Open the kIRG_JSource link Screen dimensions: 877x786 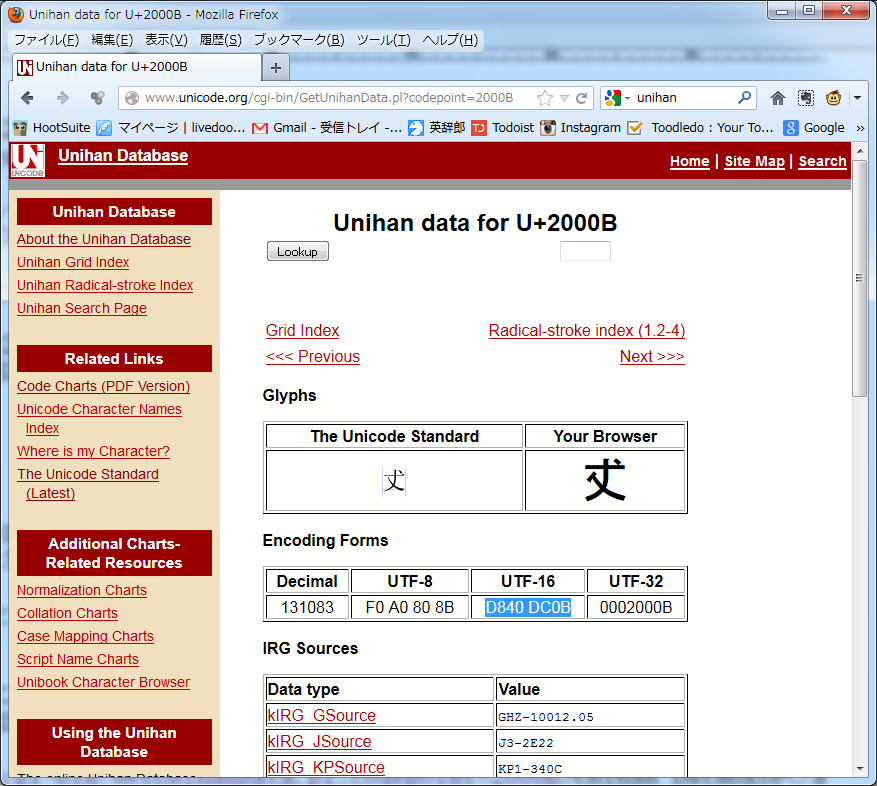[x=319, y=742]
